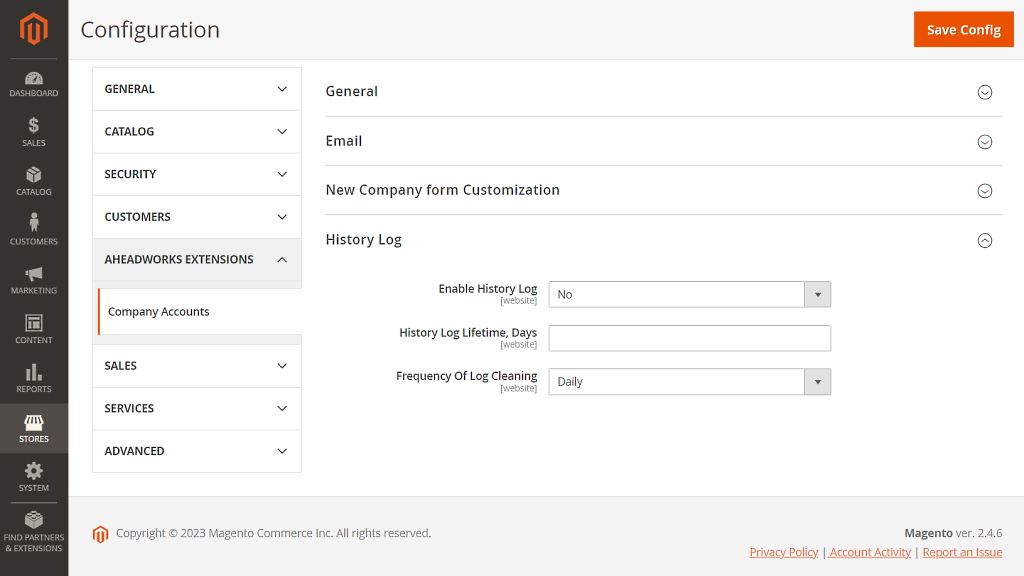Expand the Email section

[664, 141]
